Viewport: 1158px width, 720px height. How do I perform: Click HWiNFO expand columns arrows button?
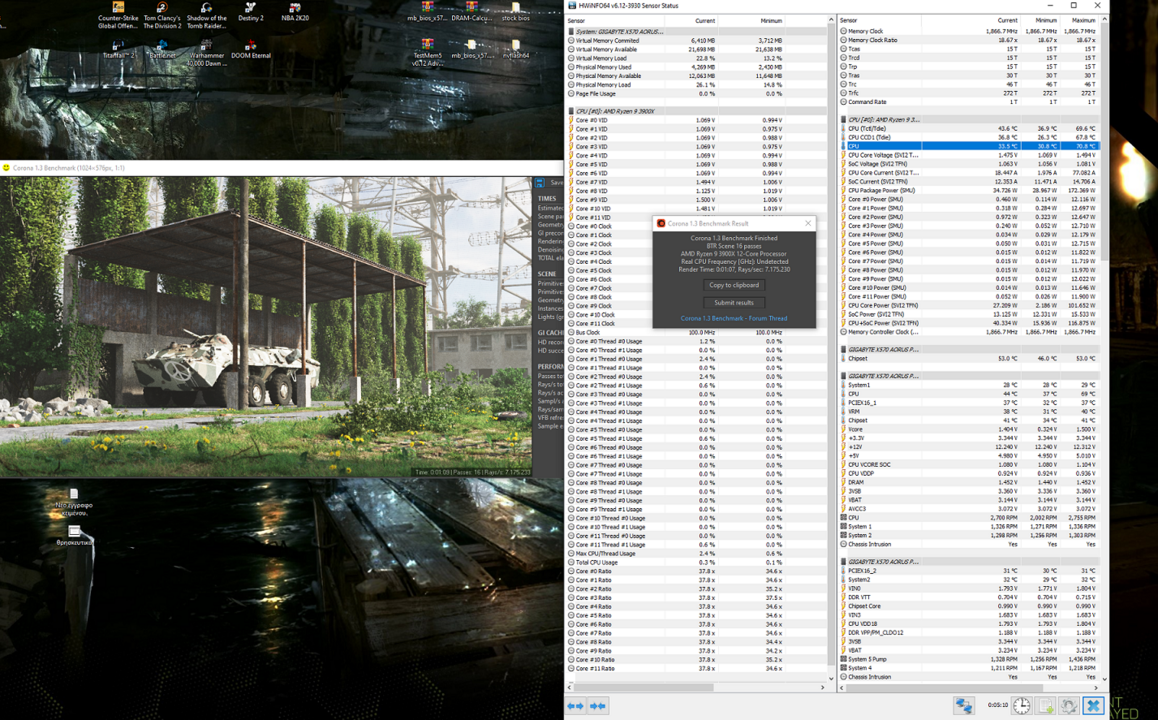[575, 706]
